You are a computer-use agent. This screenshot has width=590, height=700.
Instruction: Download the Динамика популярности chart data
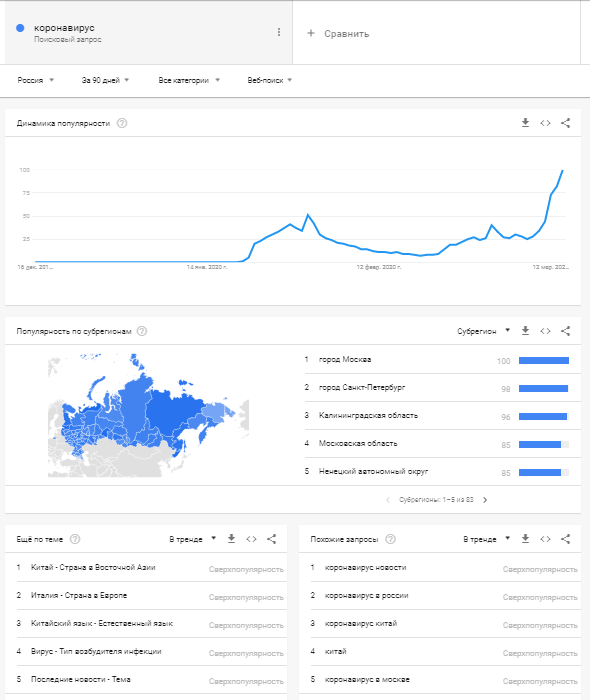coord(525,123)
